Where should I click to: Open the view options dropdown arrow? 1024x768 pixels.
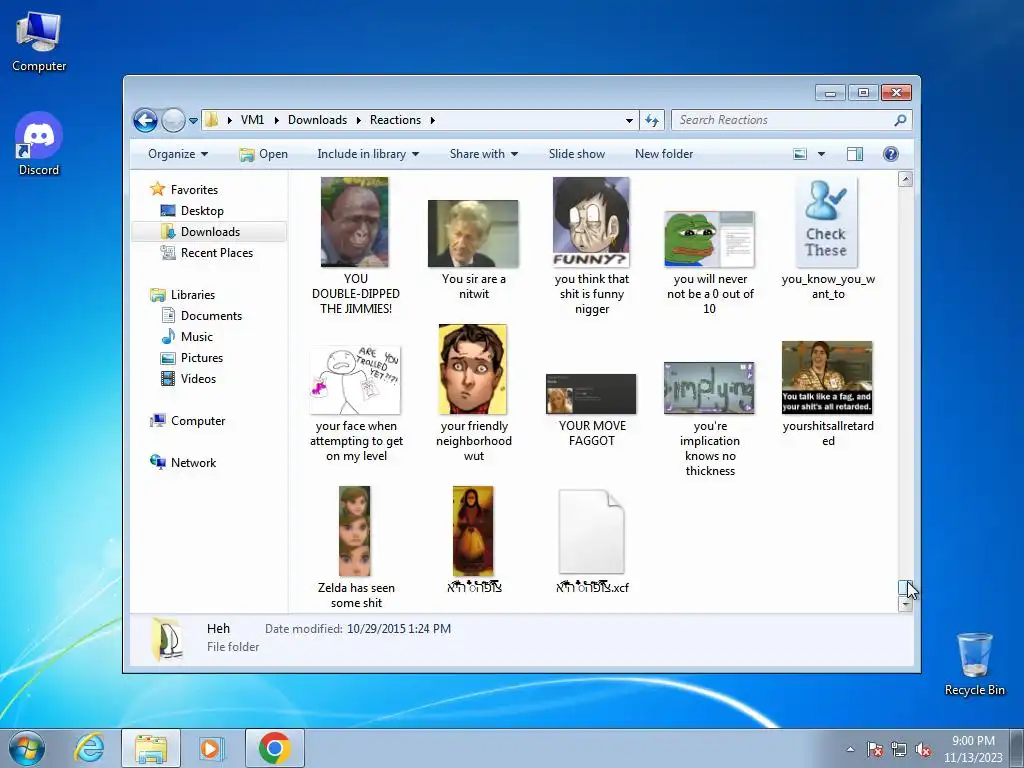point(822,154)
